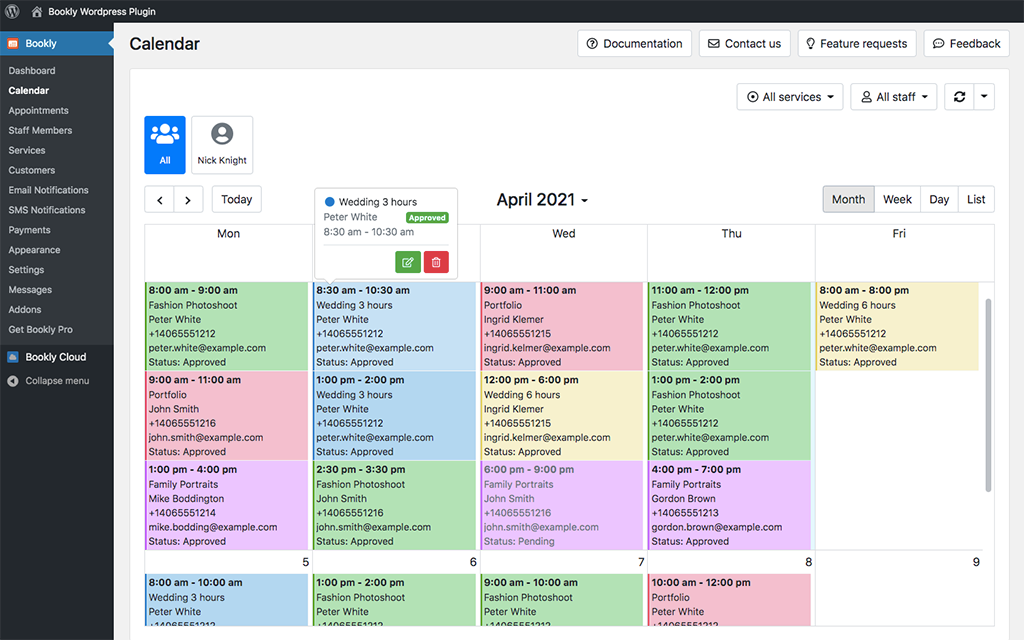Click the blue dot in Wedding popup

pos(330,202)
